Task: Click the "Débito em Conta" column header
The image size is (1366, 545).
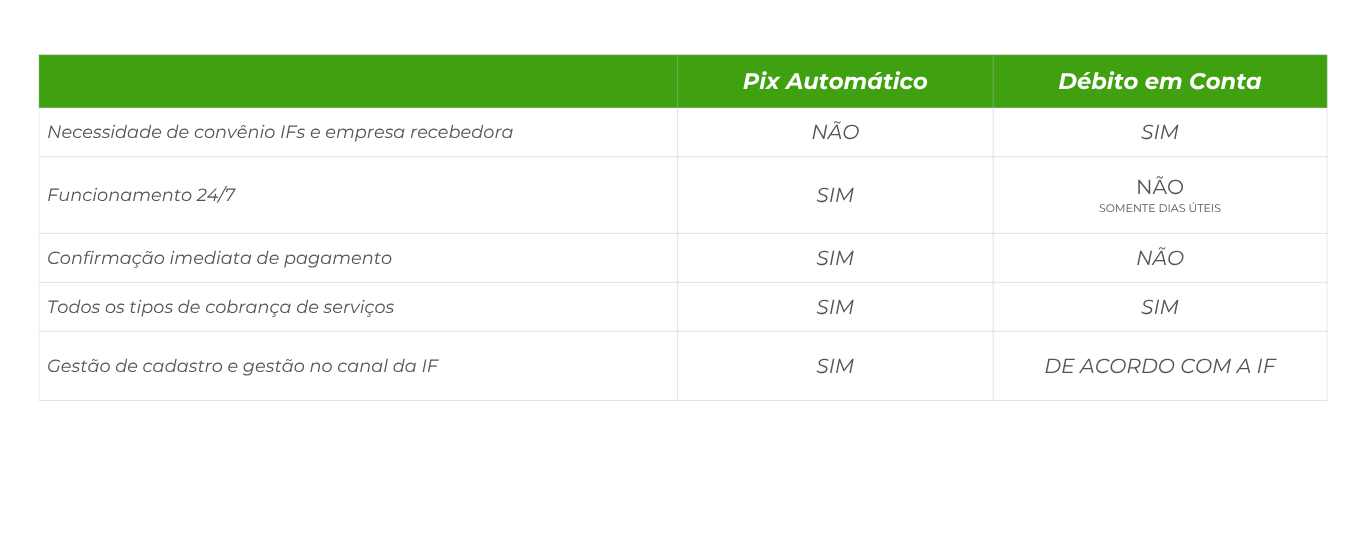Action: (1159, 81)
